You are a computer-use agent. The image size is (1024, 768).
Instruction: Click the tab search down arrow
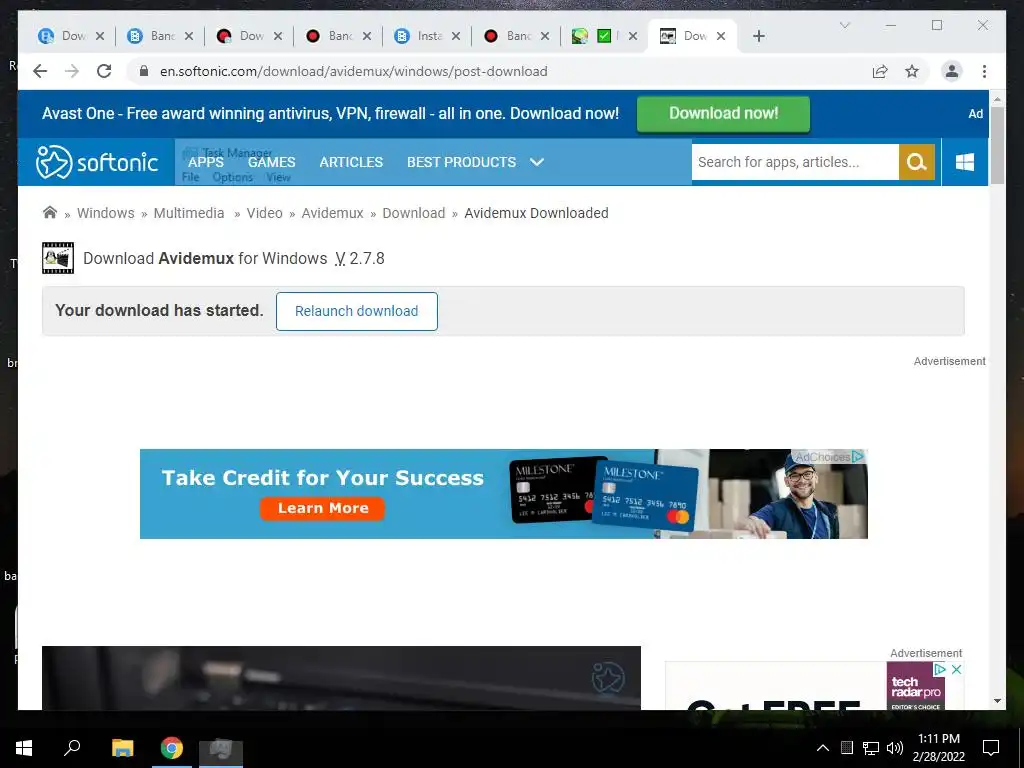[844, 25]
